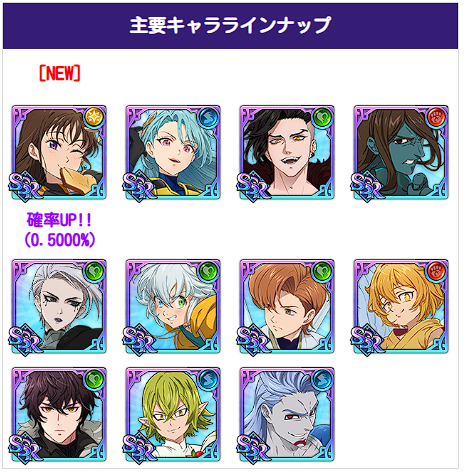Screen dimensions: 466x473
Task: Choose the gray-skinned red-eyed demon card
Action: point(287,415)
